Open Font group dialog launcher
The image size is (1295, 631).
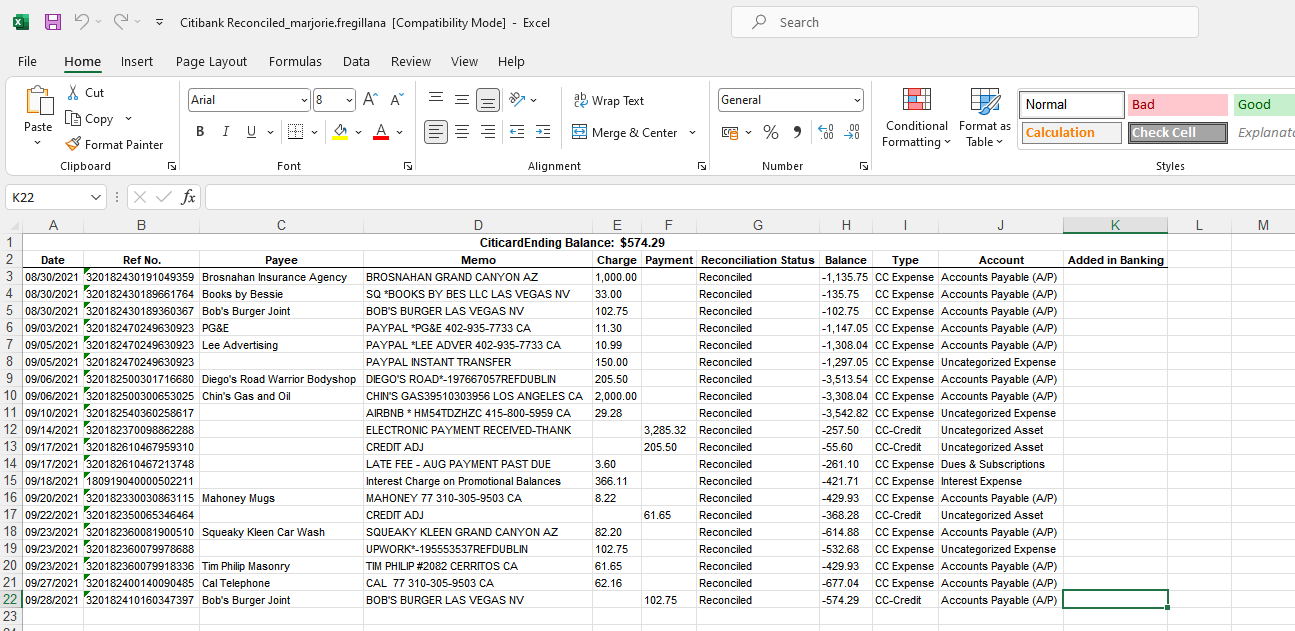pos(407,166)
